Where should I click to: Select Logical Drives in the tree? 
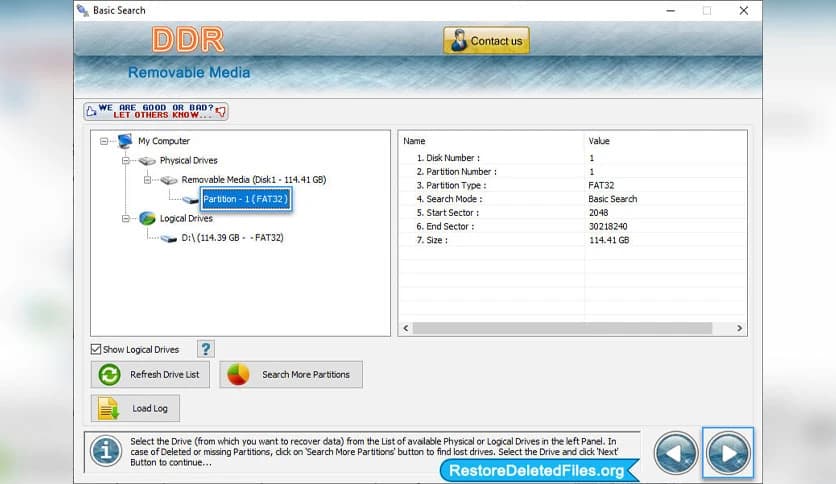click(186, 219)
